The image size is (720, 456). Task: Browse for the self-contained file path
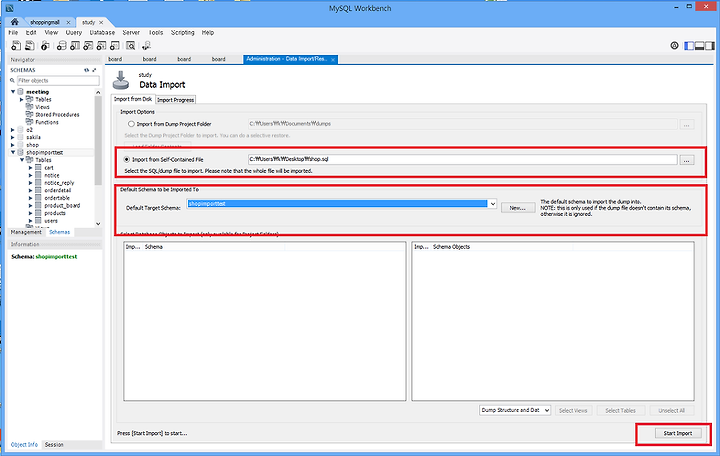click(686, 160)
